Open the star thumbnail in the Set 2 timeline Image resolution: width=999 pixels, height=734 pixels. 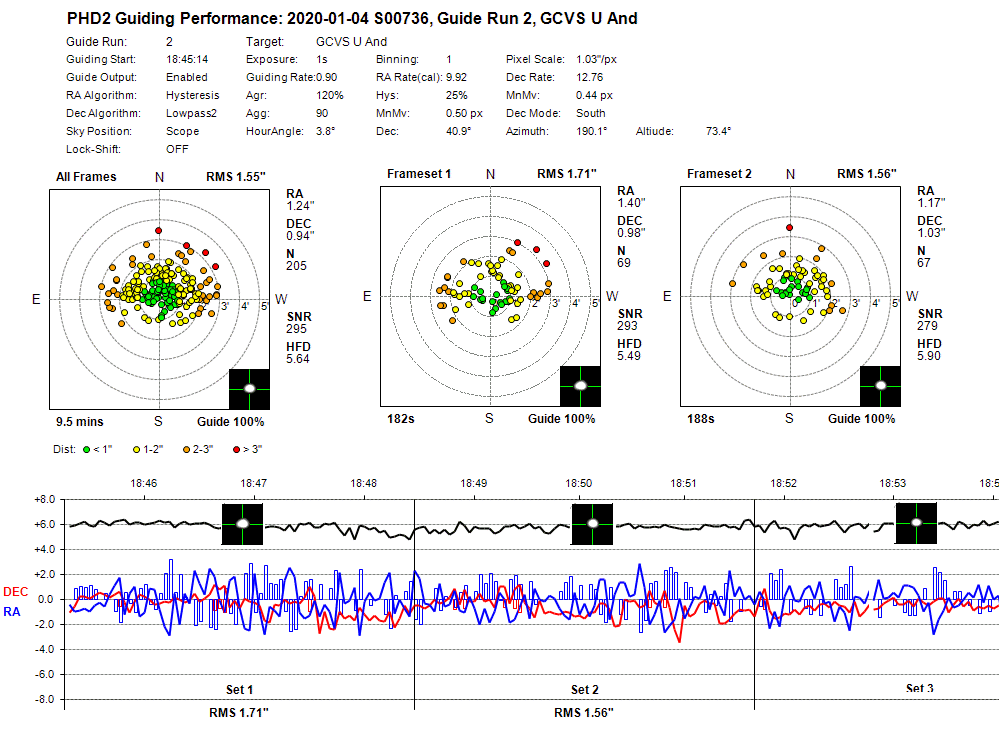click(x=593, y=524)
